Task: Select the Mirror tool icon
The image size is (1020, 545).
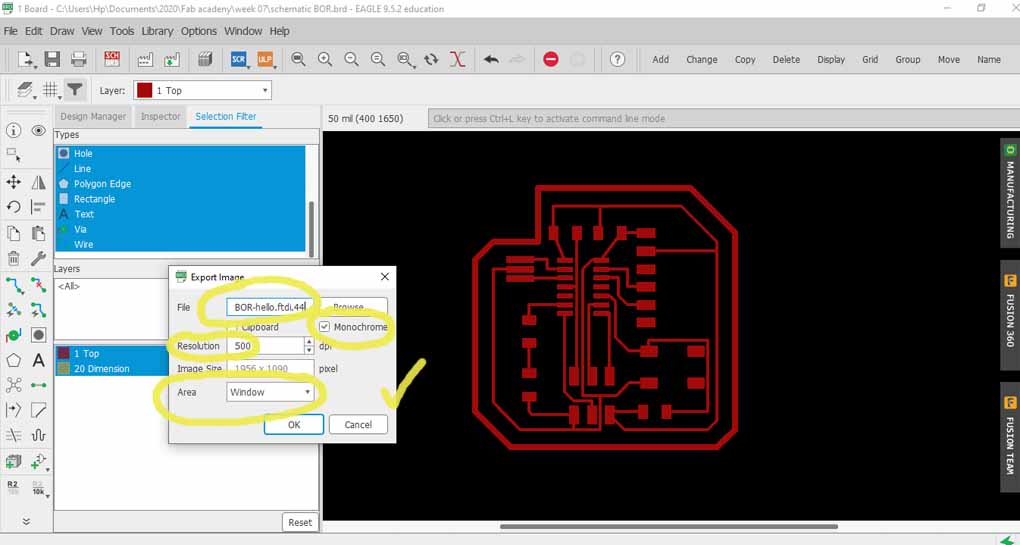Action: click(x=38, y=181)
